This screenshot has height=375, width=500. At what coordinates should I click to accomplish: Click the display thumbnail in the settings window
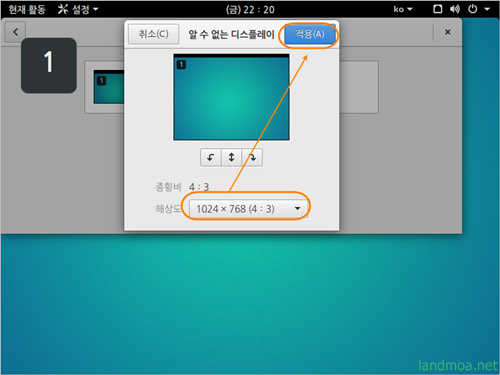(x=109, y=87)
